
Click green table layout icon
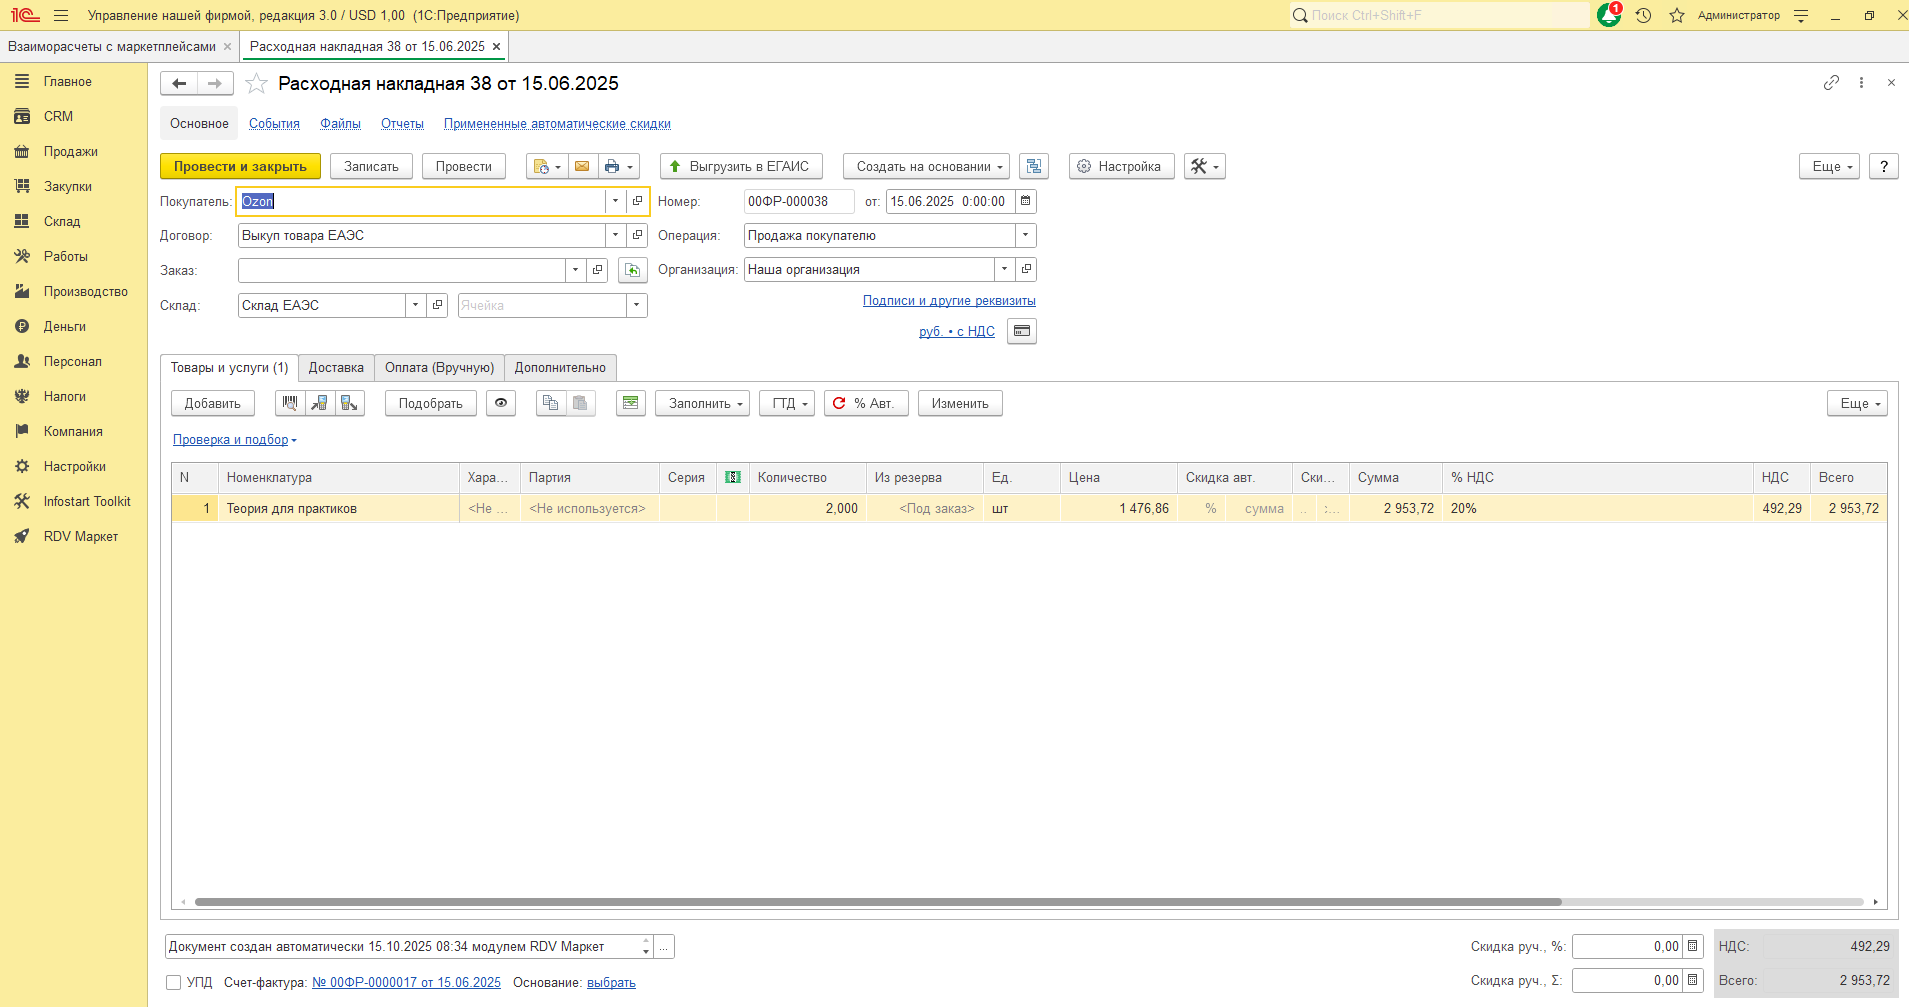pos(630,403)
